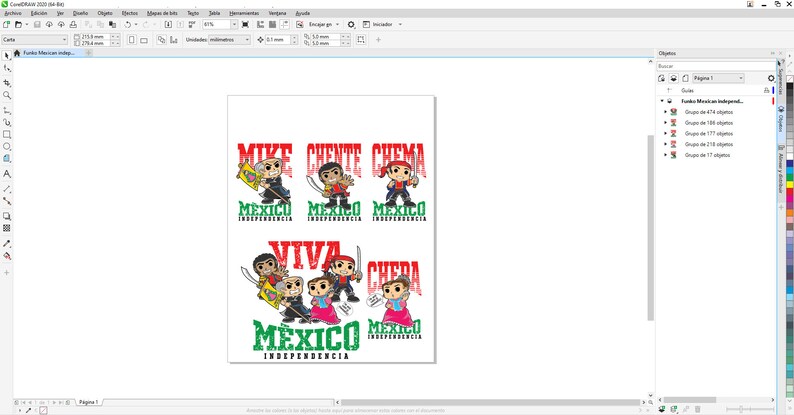Open the Alinear y distribuir docker tab
794x415 pixels.
click(x=781, y=170)
